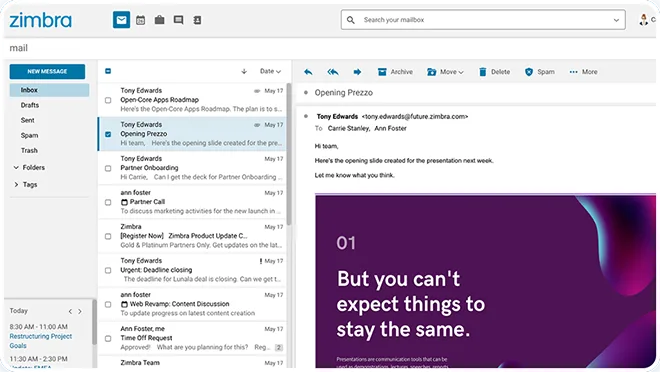
Task: Open the More actions menu
Action: pos(583,72)
